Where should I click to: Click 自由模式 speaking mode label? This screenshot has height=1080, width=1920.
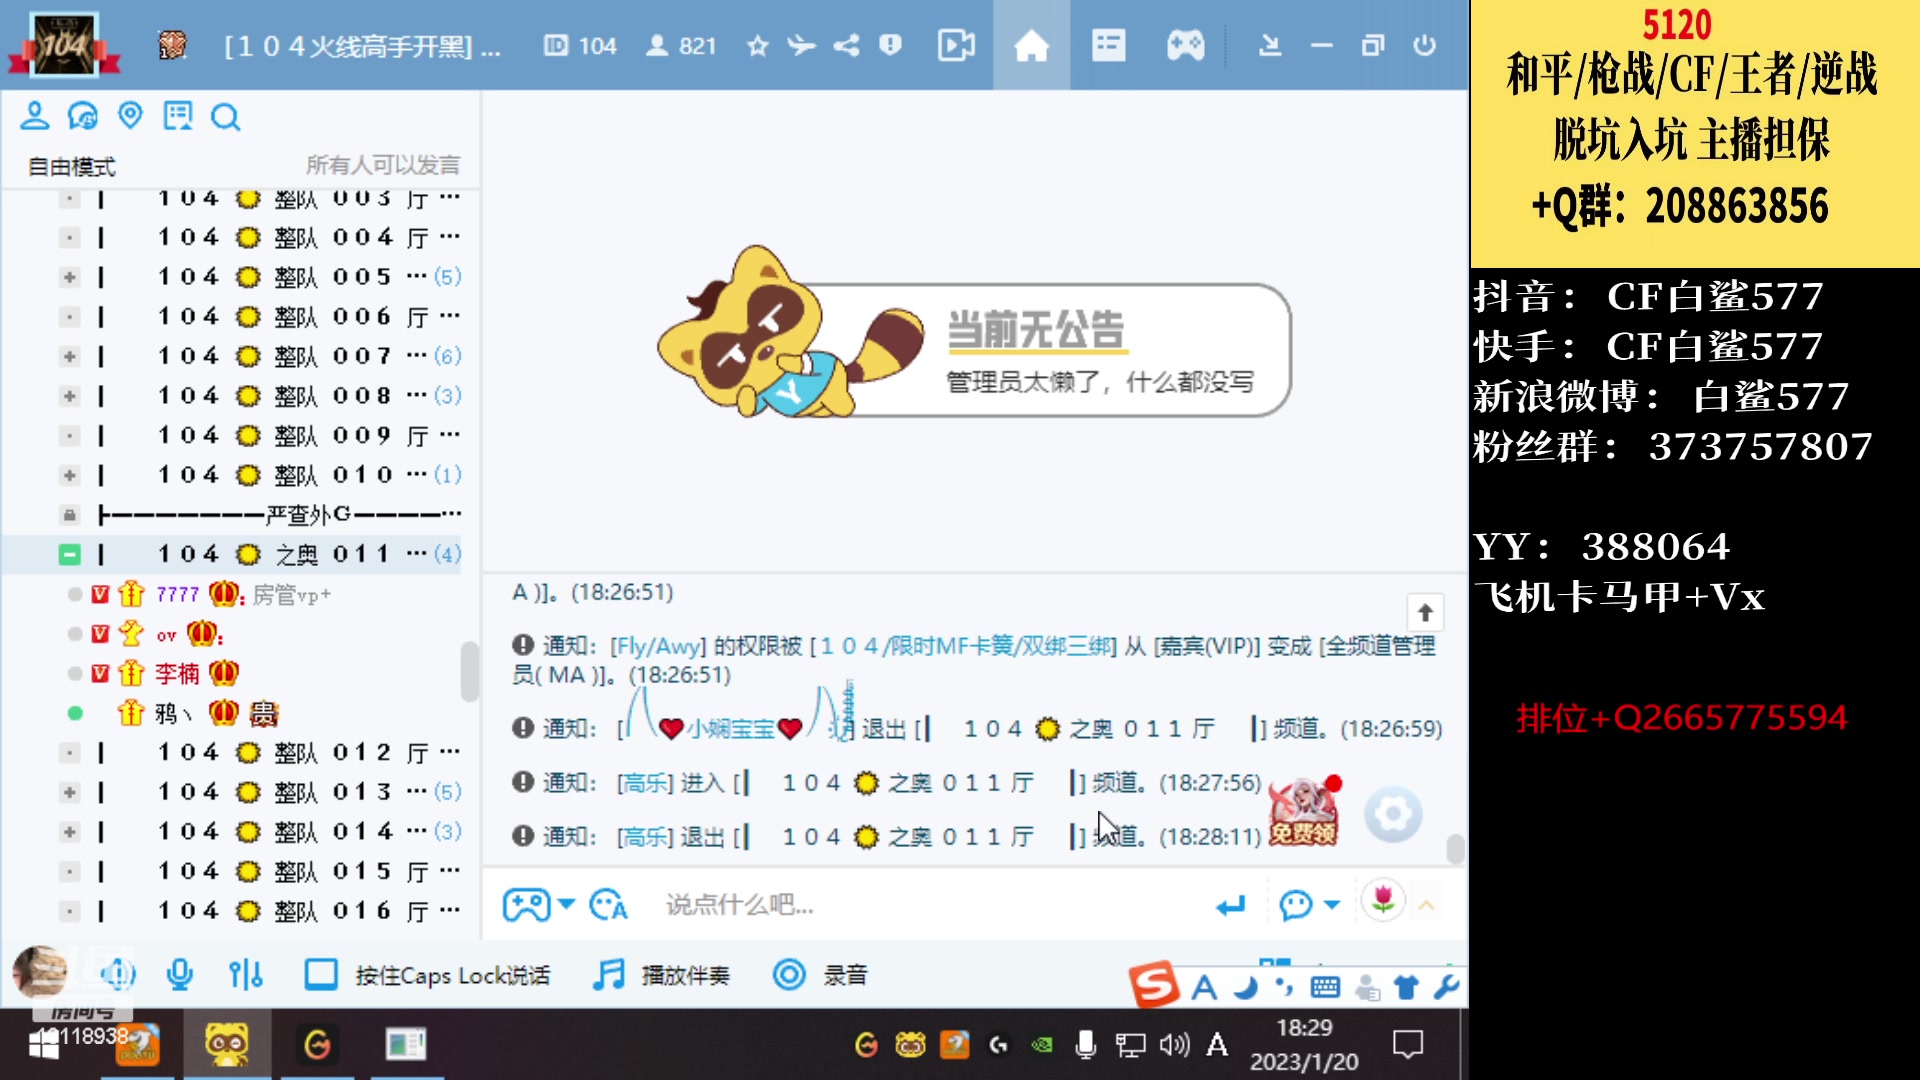tap(72, 166)
